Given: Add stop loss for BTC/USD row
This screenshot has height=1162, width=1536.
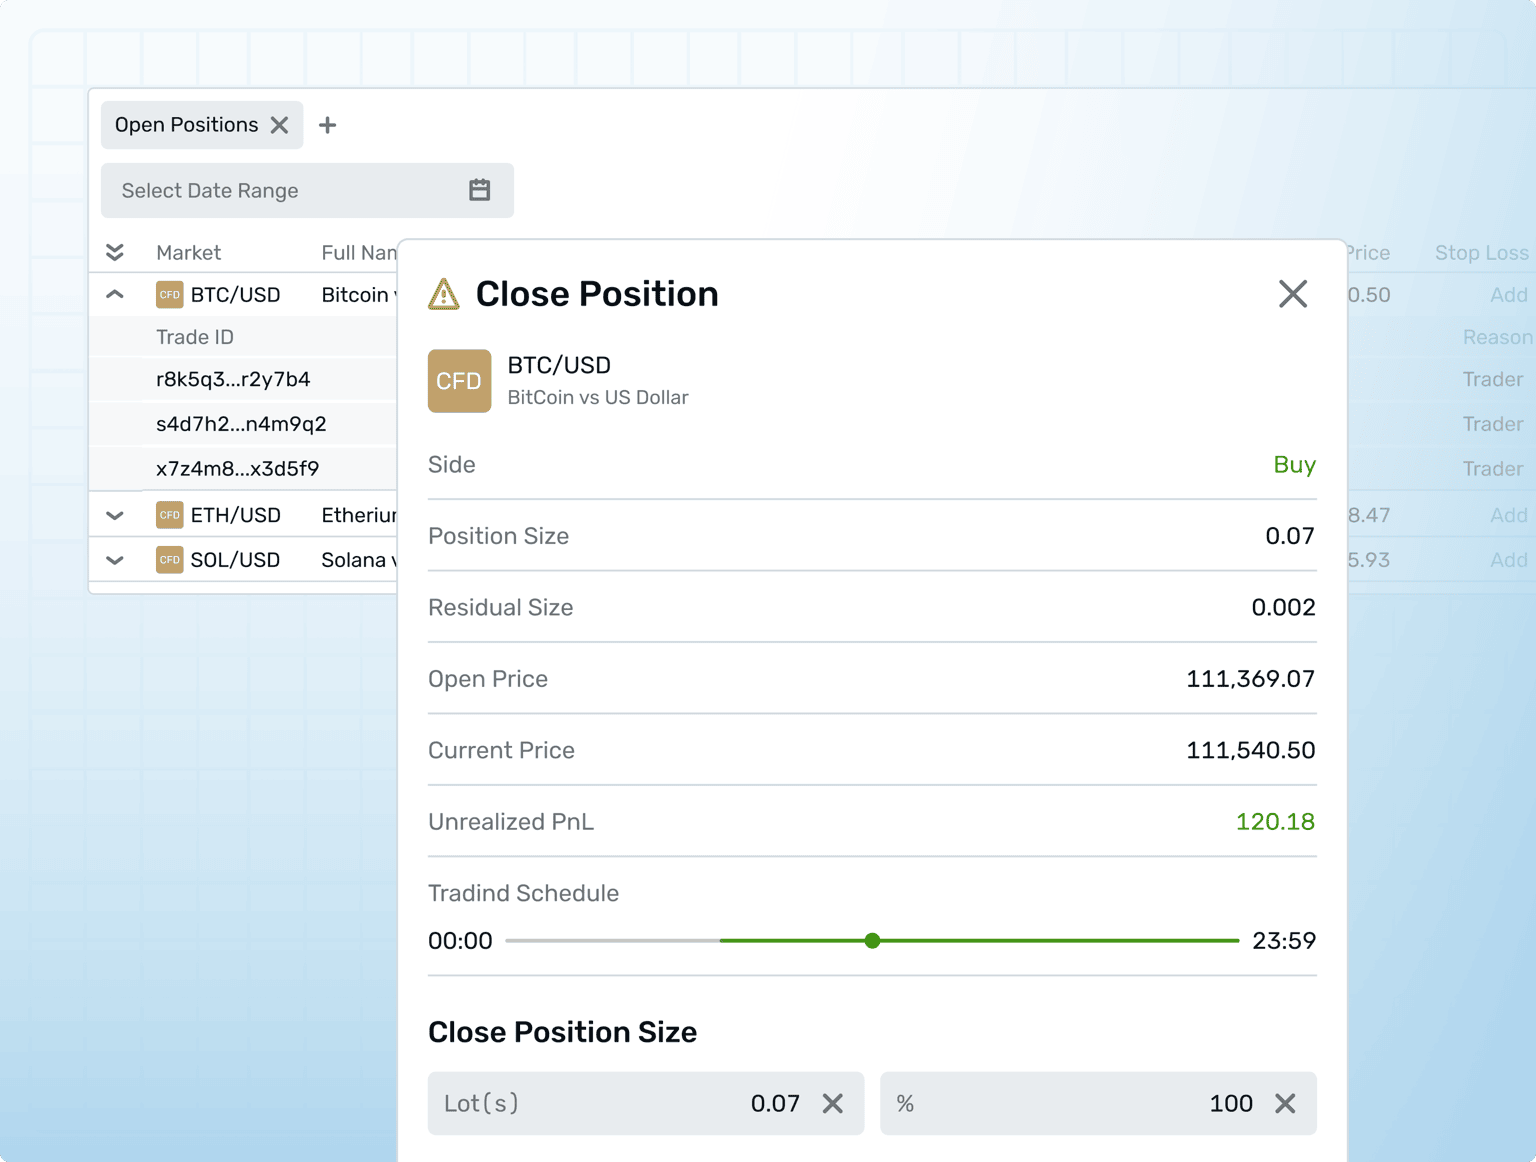Looking at the screenshot, I should (1508, 295).
